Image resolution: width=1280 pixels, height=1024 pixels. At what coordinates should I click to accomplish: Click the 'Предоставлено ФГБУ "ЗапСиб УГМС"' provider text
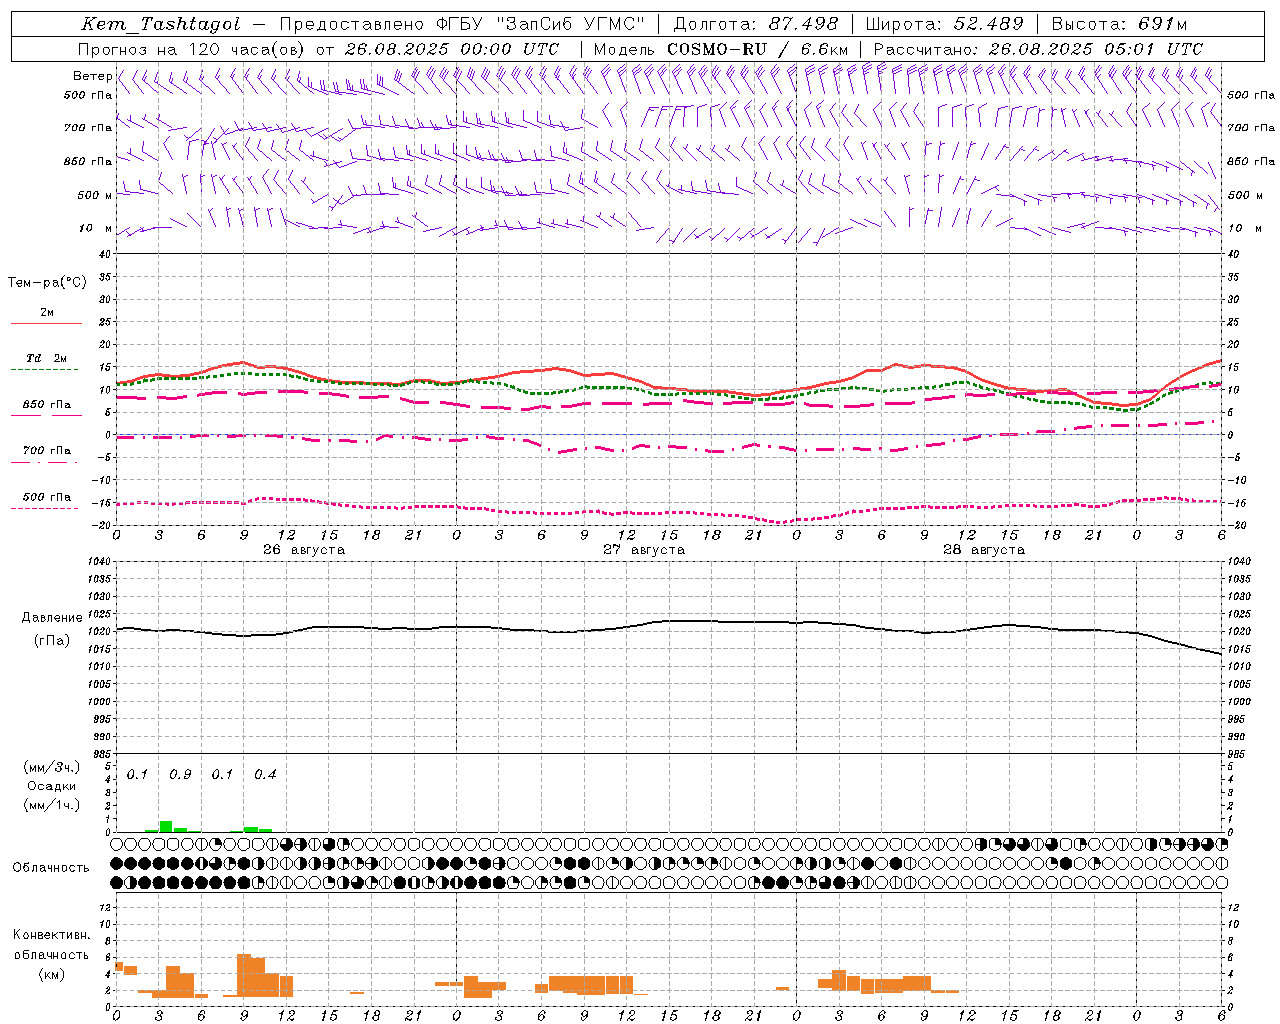click(x=463, y=24)
